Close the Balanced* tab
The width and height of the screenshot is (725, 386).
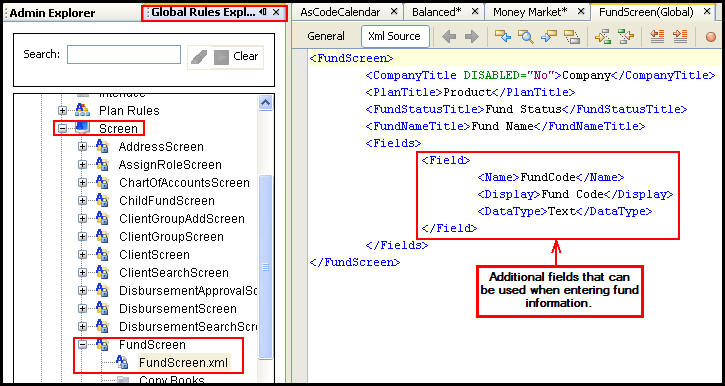475,12
